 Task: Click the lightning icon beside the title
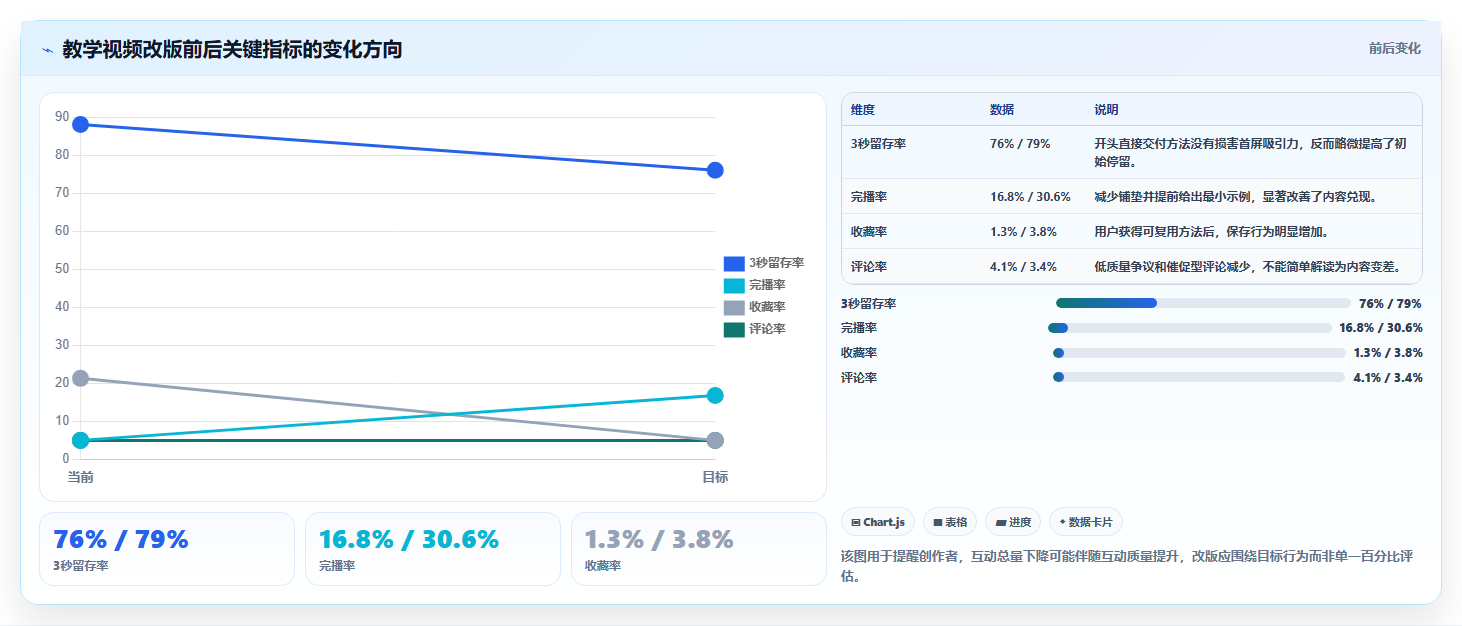click(47, 50)
